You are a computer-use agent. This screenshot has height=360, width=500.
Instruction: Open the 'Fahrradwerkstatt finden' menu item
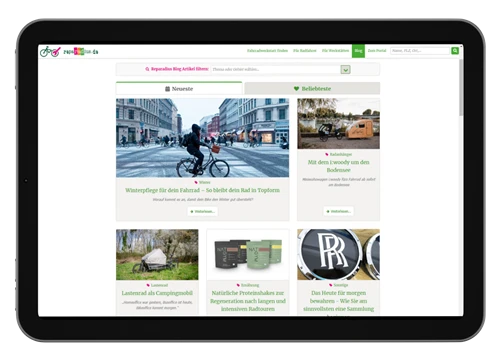click(x=267, y=51)
